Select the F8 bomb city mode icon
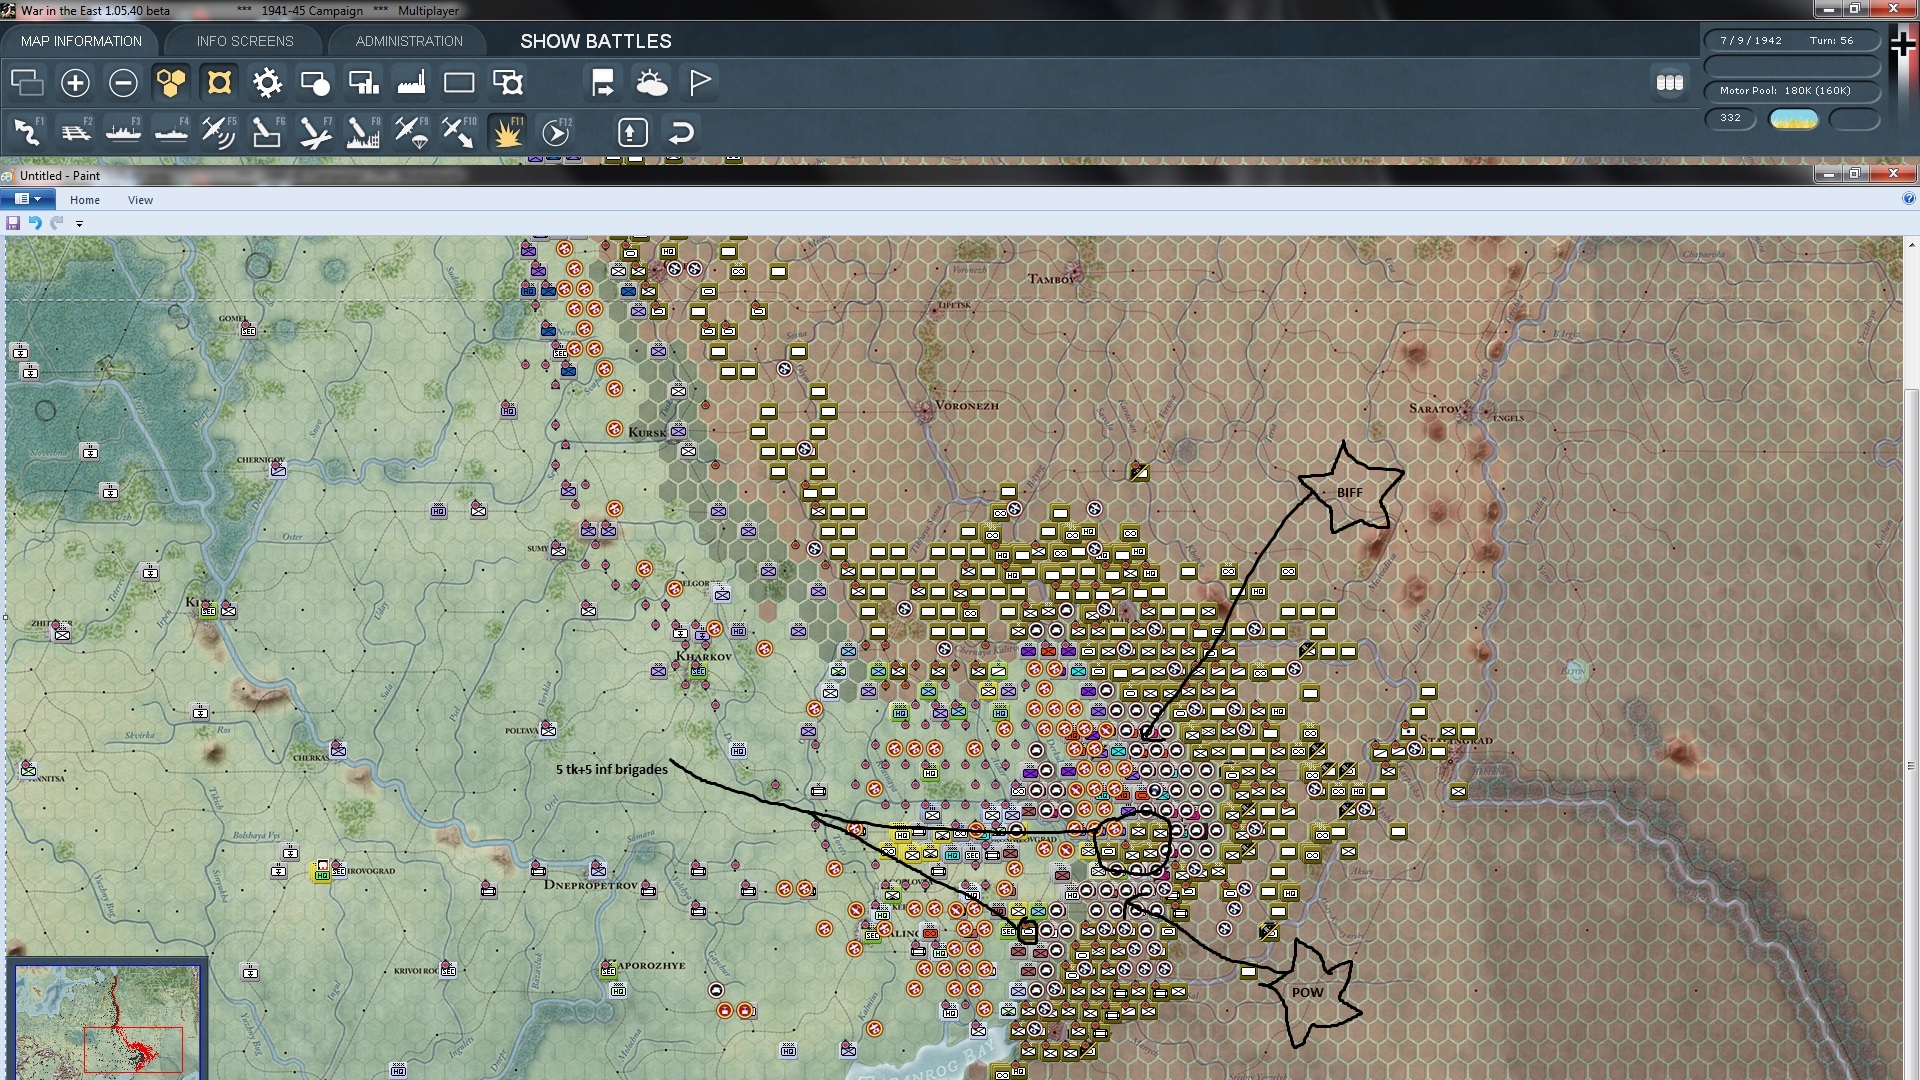Screen dimensions: 1920x1080 pyautogui.click(x=363, y=132)
